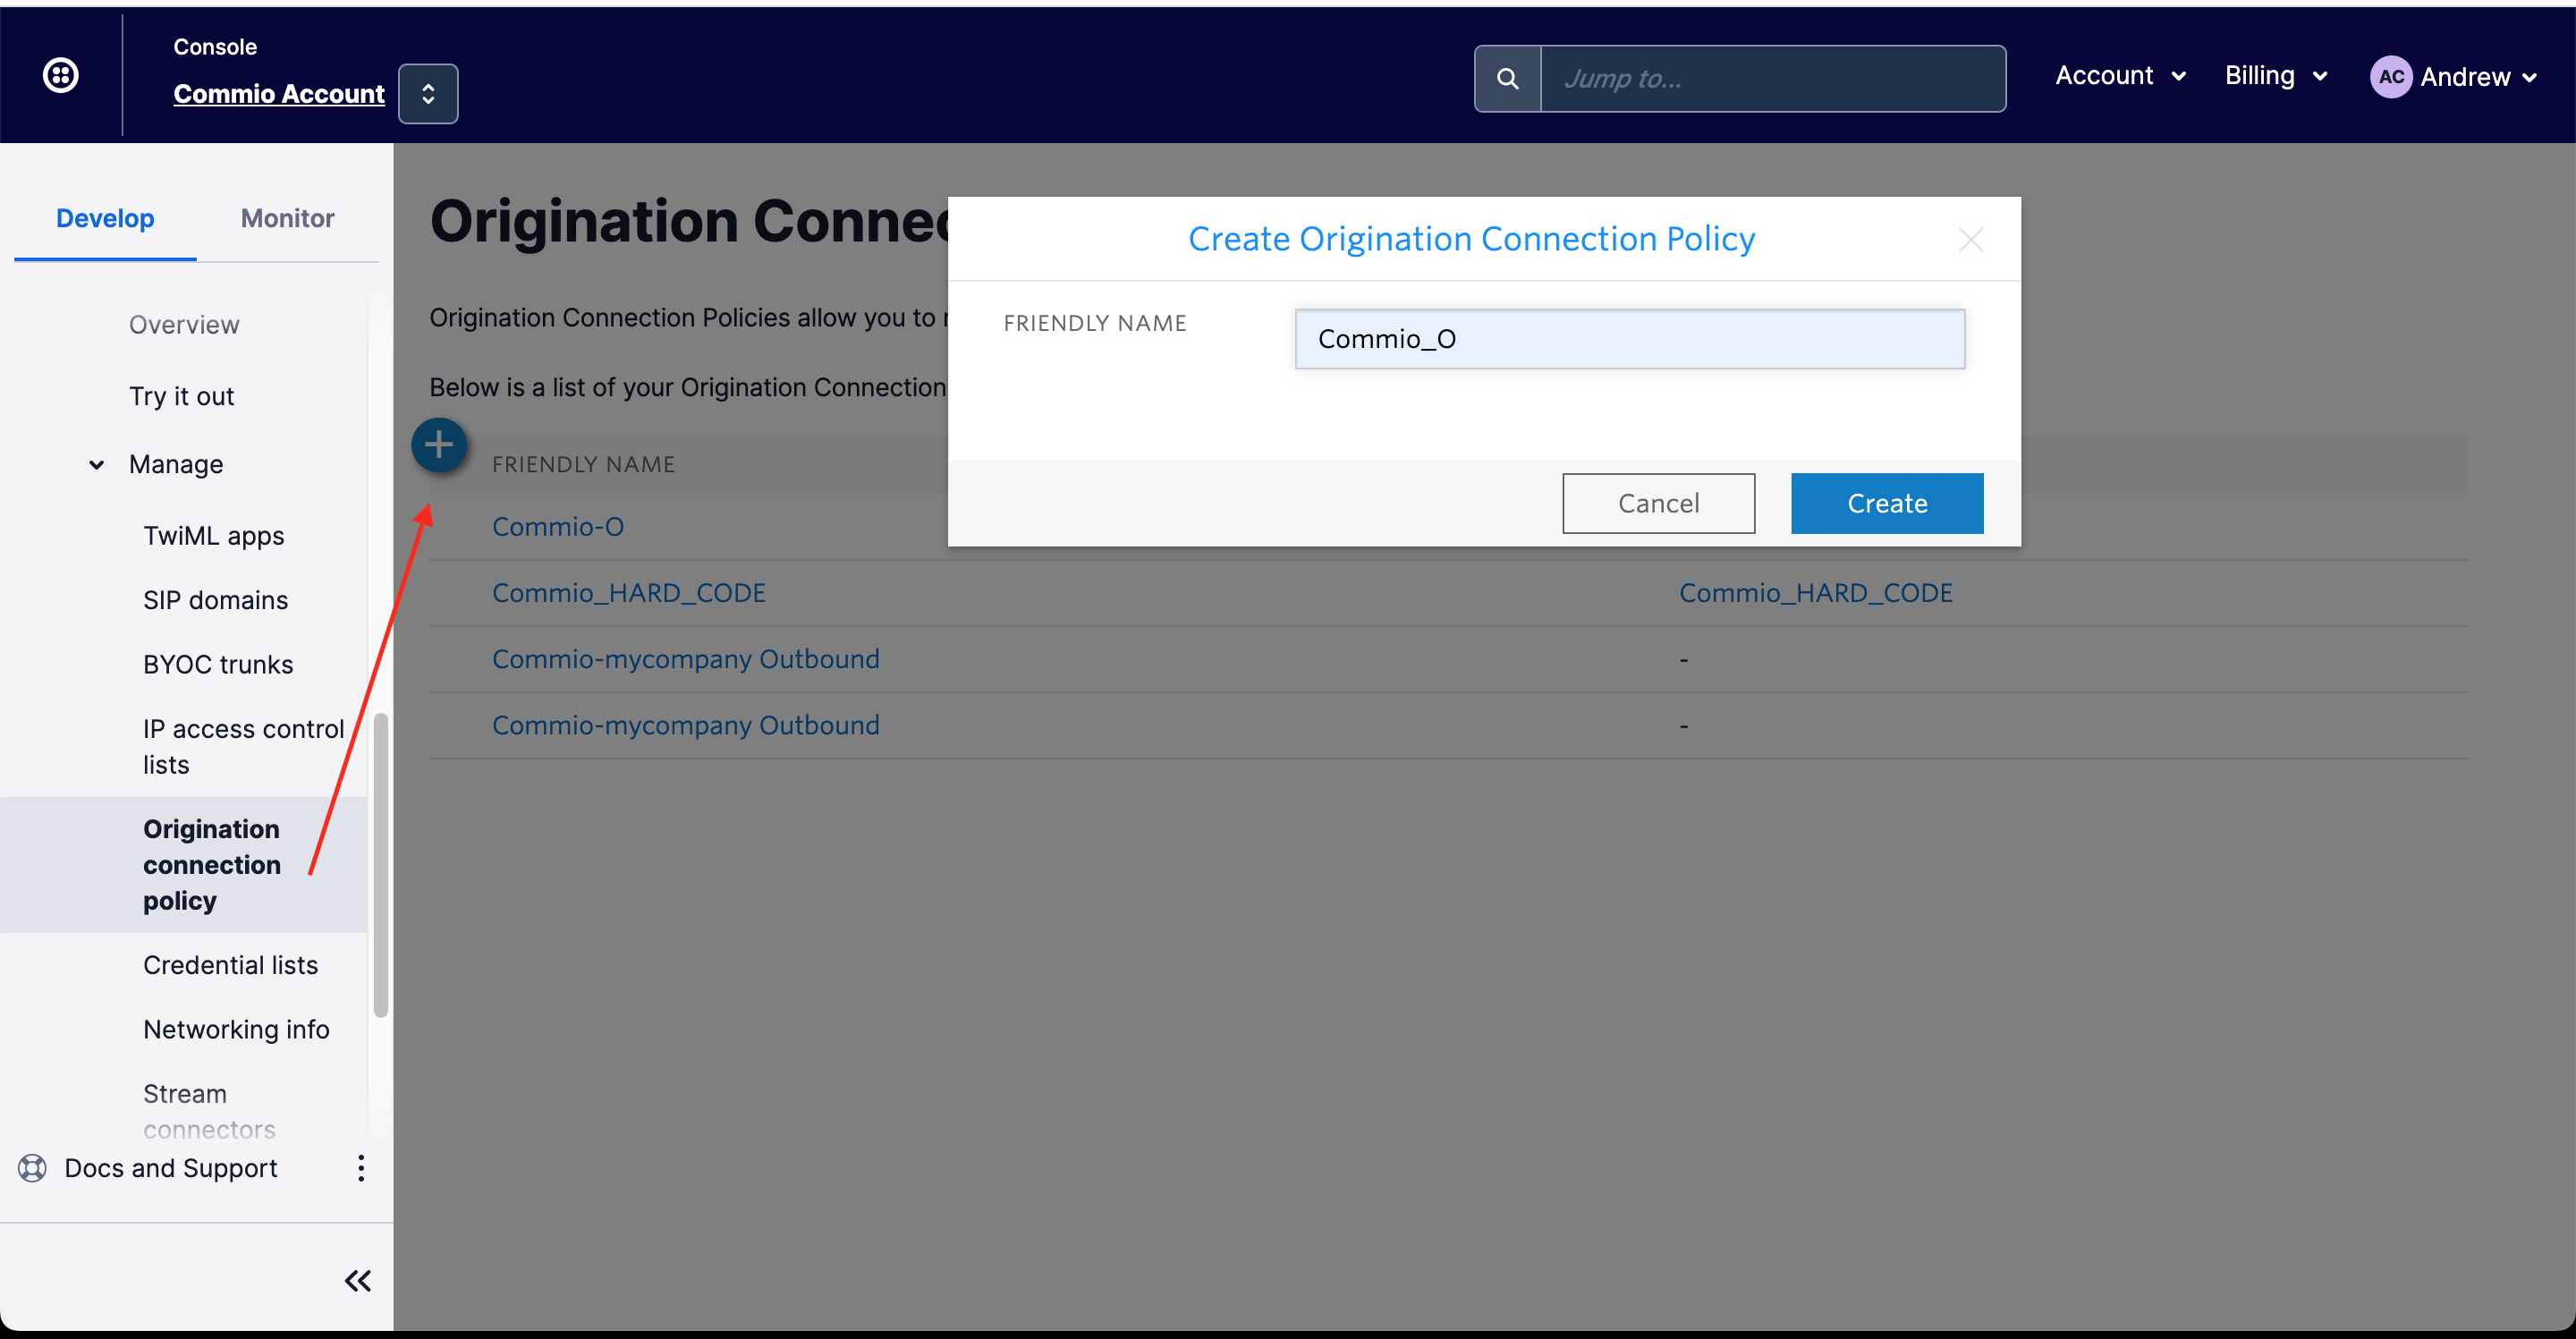Switch to the Monitor tab
The height and width of the screenshot is (1339, 2576).
[x=286, y=216]
